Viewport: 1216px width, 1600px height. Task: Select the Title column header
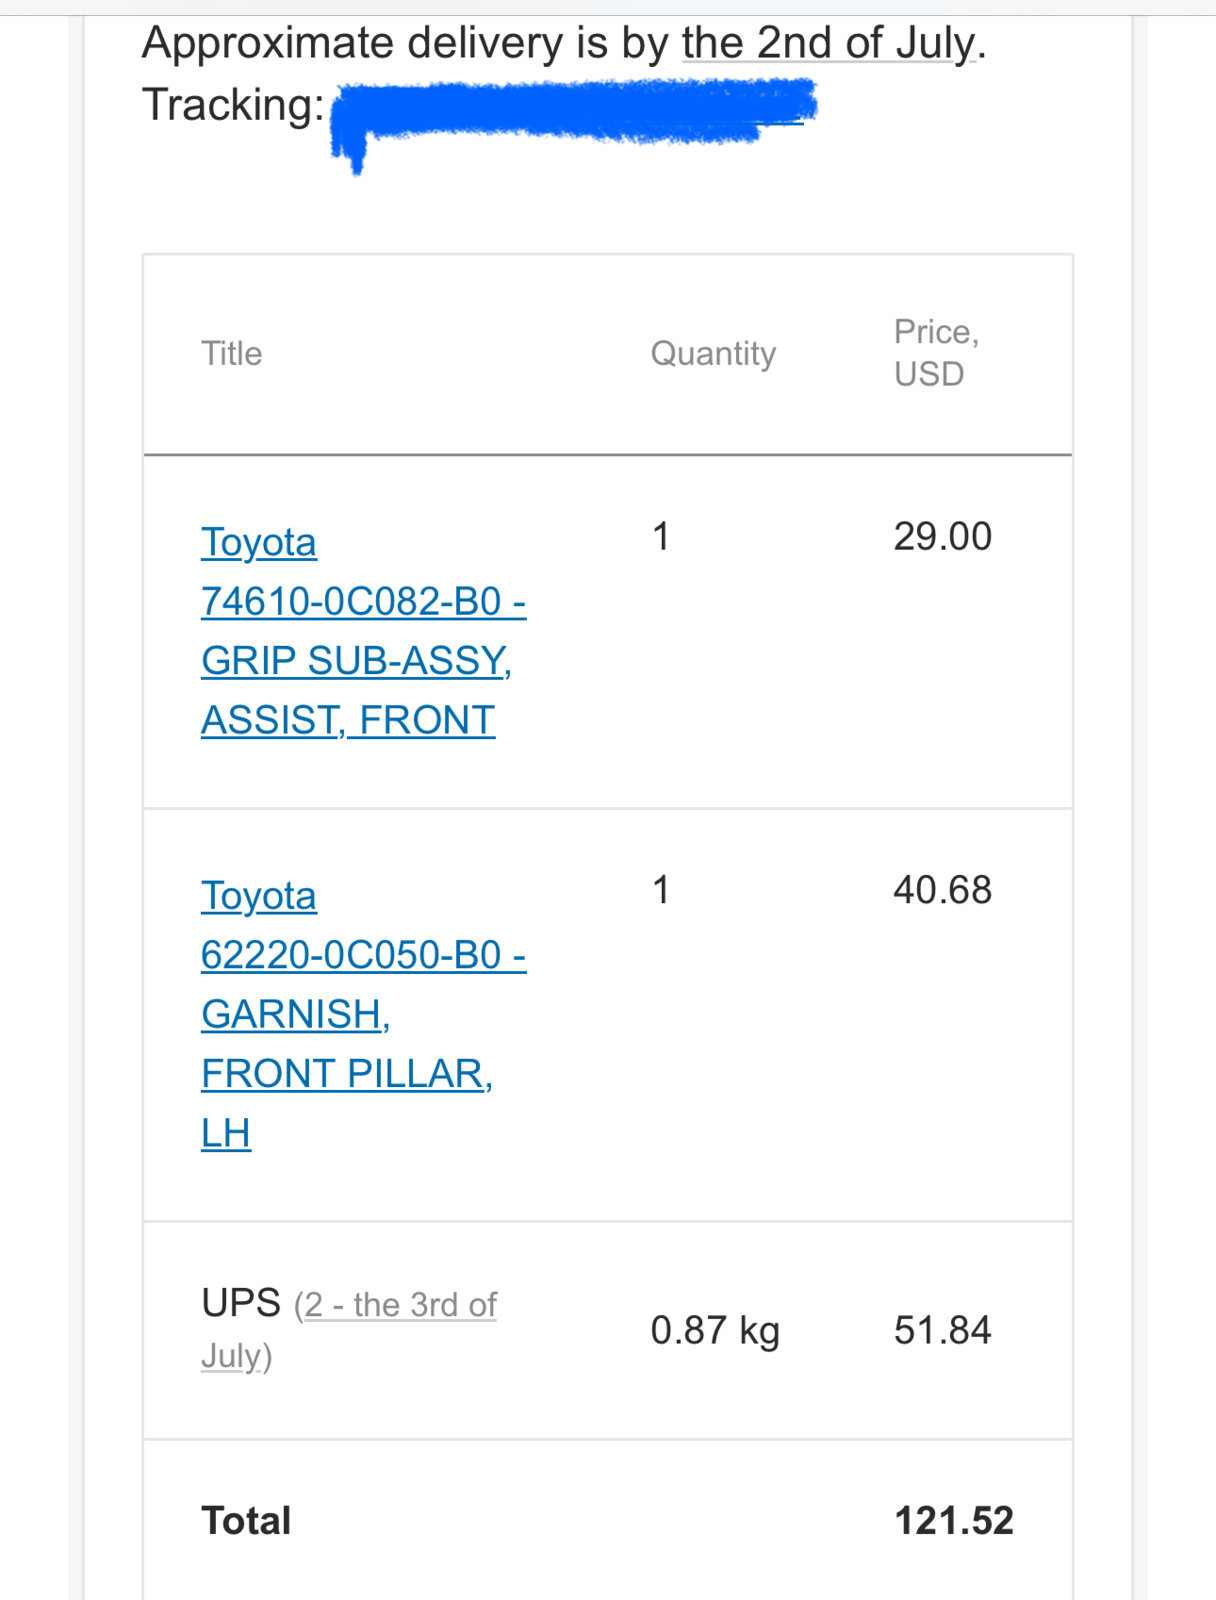point(232,353)
